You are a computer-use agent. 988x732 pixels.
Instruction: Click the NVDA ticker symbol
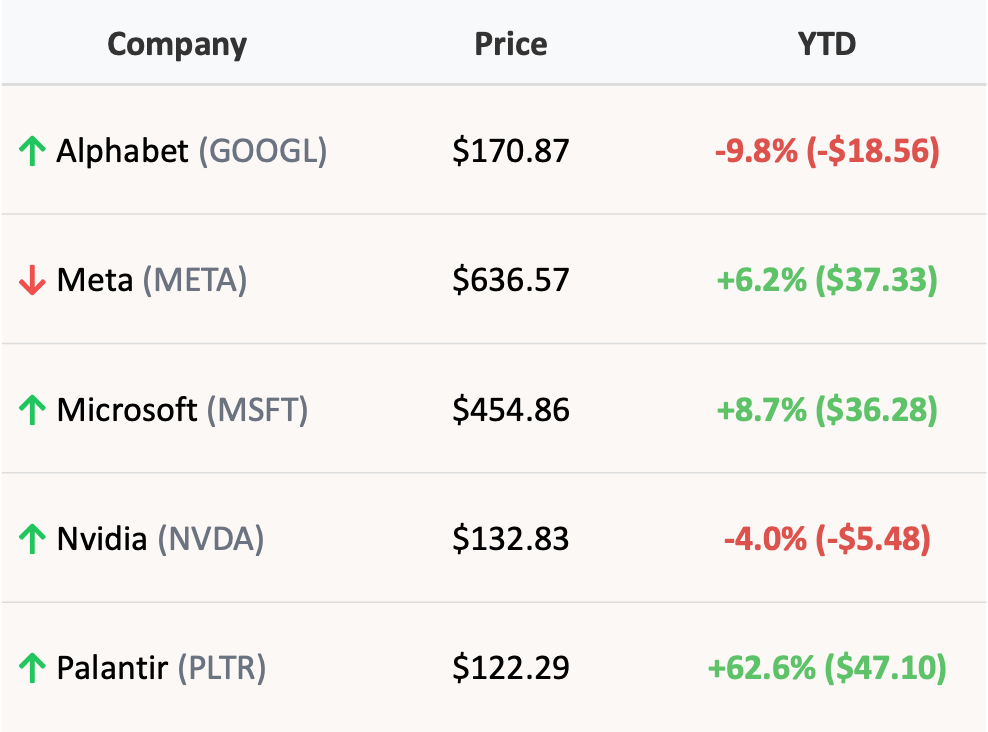211,539
